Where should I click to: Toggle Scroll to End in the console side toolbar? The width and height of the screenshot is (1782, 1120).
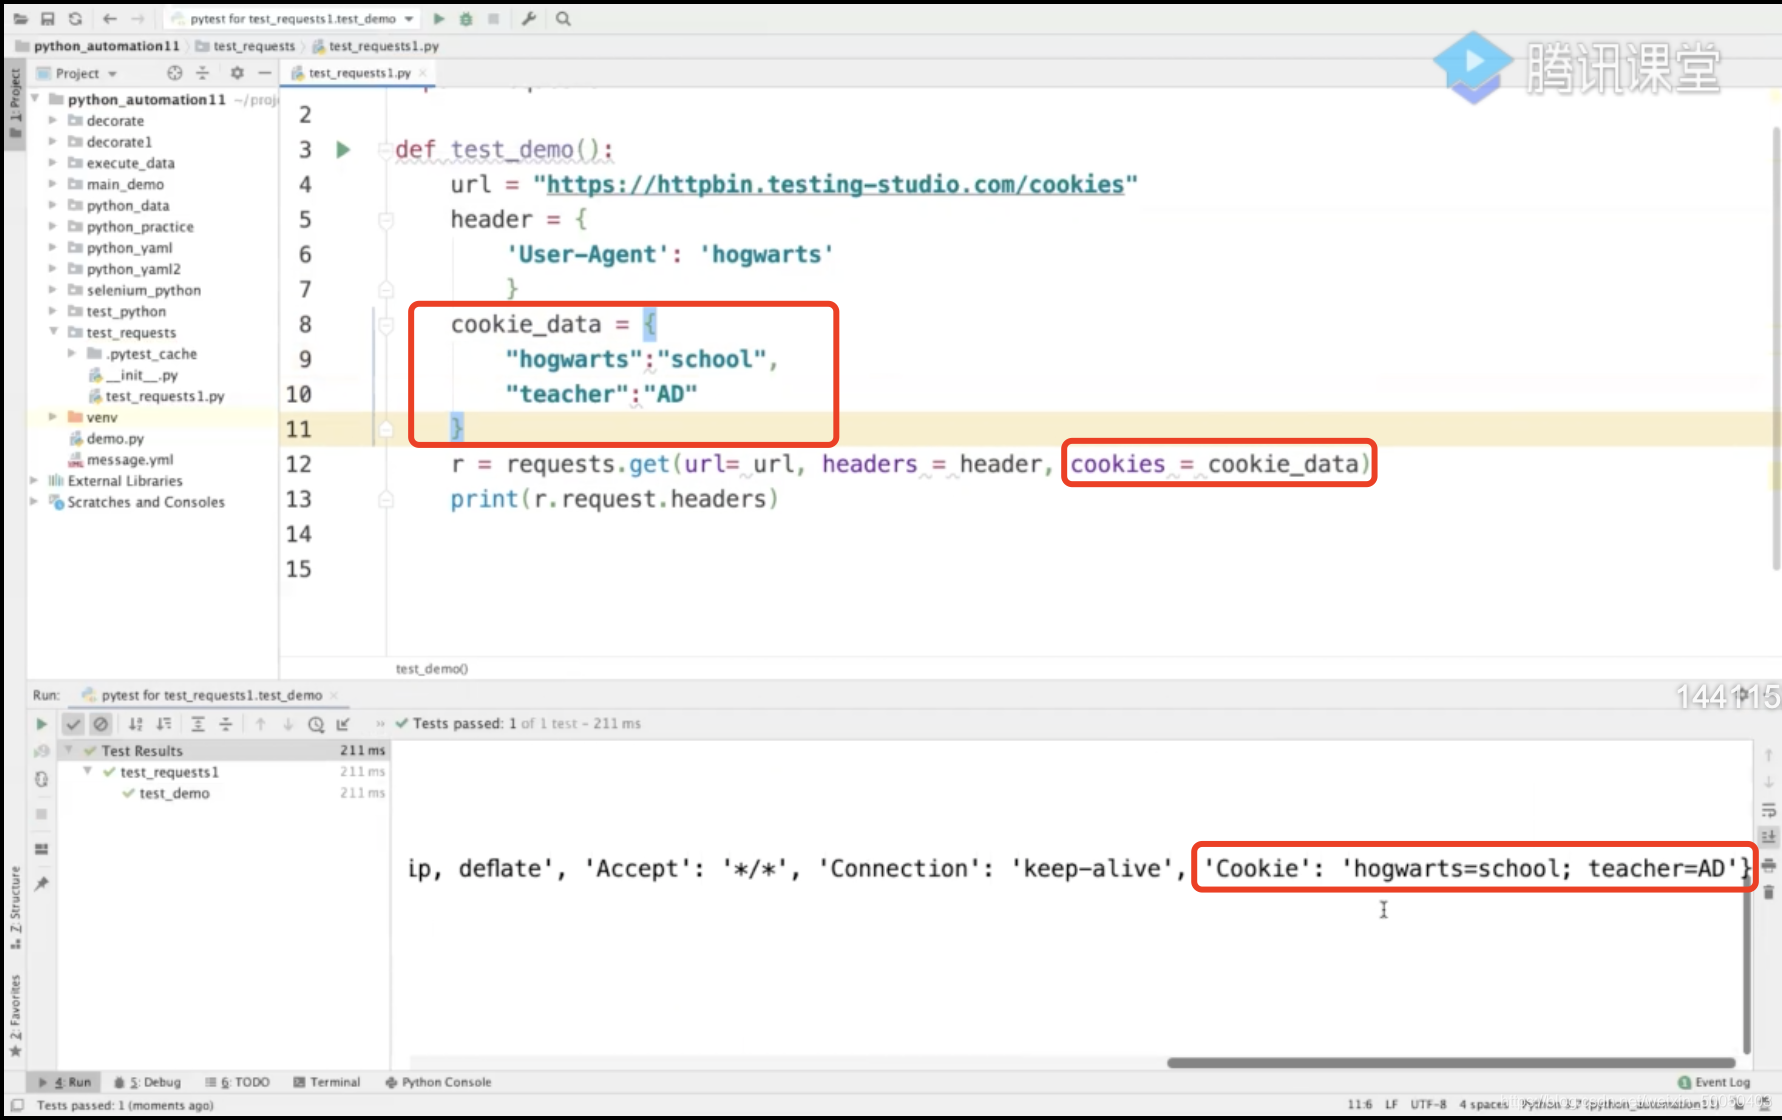tap(1768, 837)
